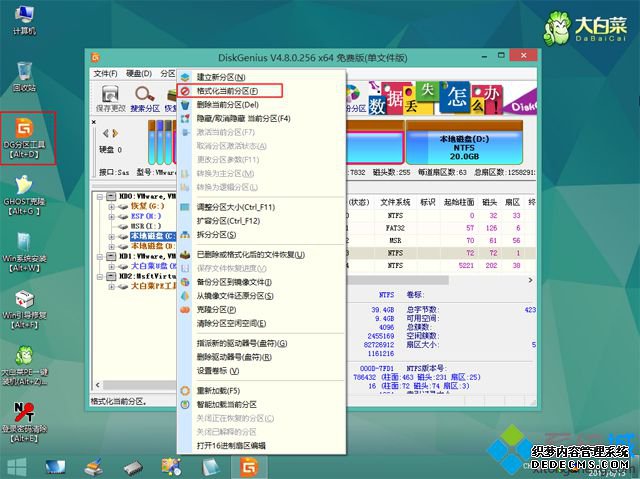Collapse the HD0:VMware disk tree node
This screenshot has height=479, width=640.
pyautogui.click(x=100, y=196)
